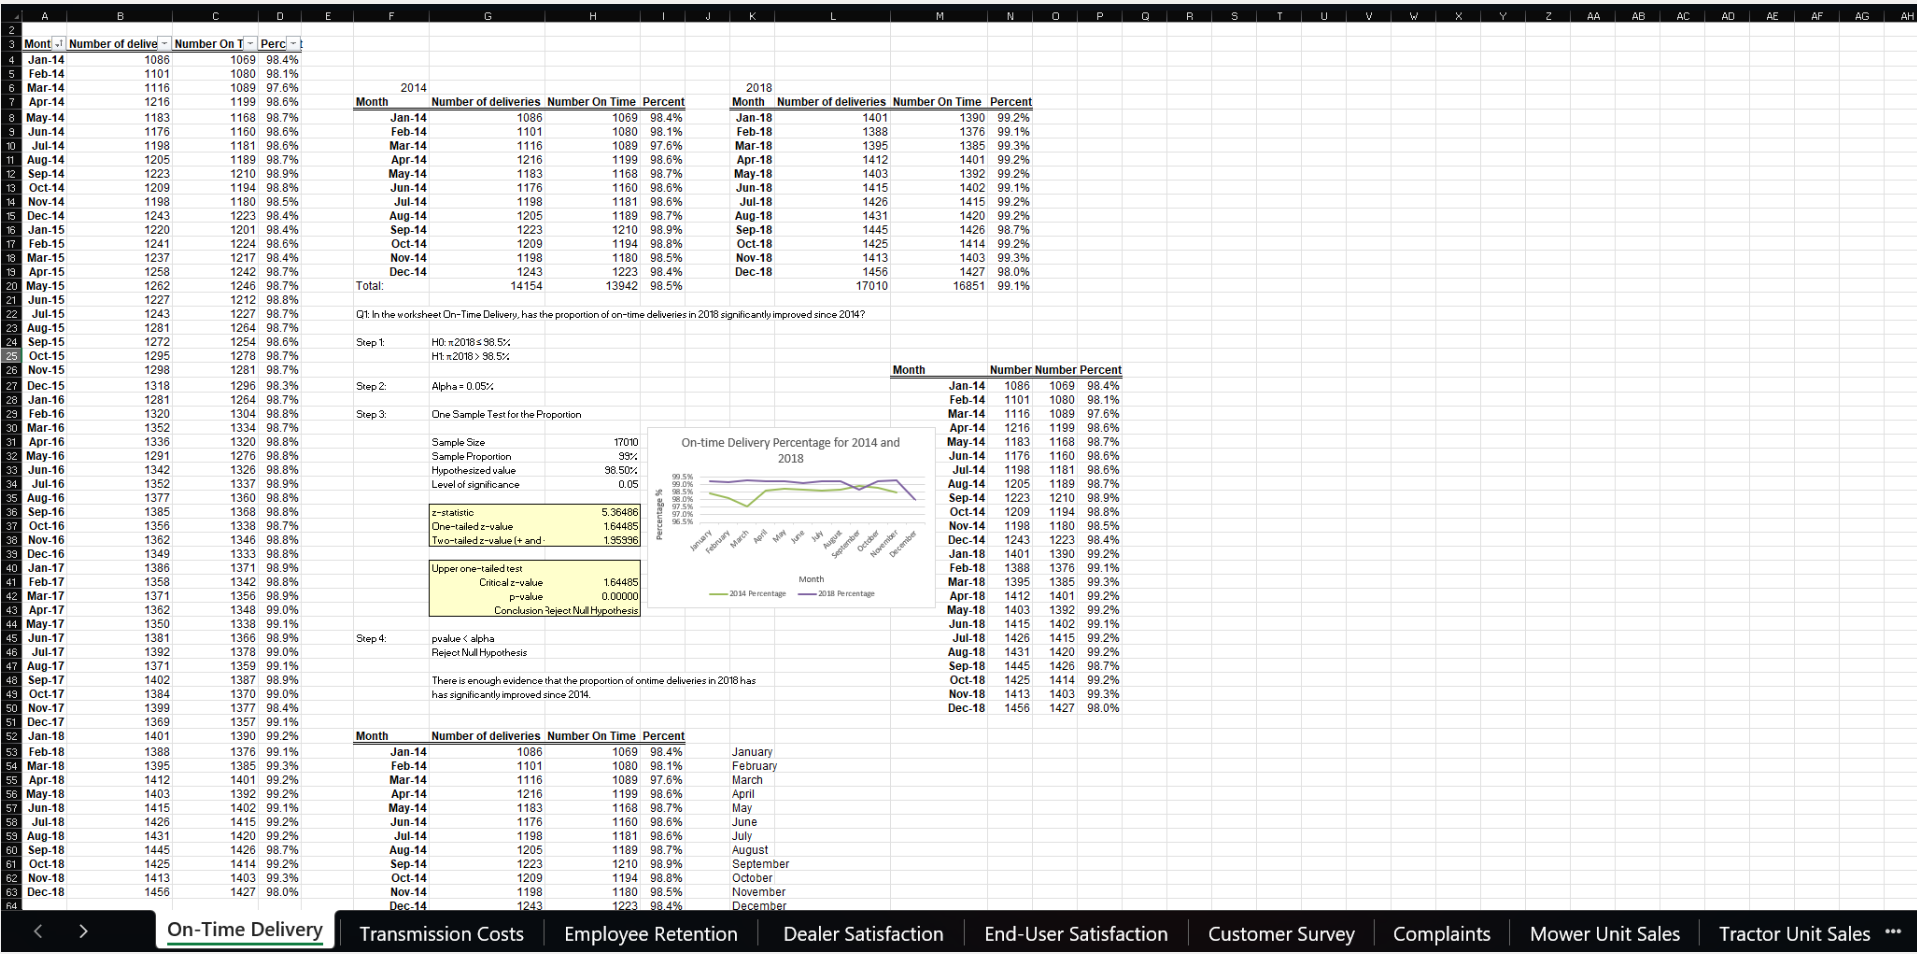
Task: Open the Customer Survey sheet
Action: tap(1281, 933)
